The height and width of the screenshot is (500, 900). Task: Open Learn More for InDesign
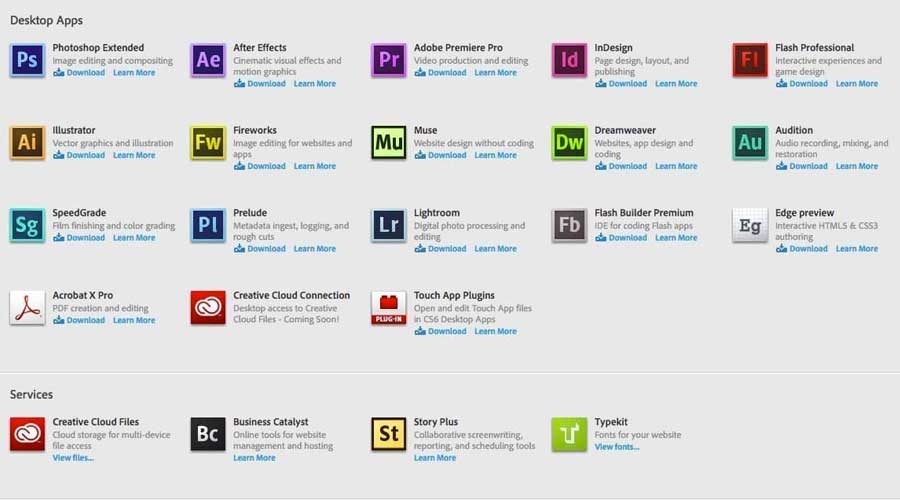(677, 84)
